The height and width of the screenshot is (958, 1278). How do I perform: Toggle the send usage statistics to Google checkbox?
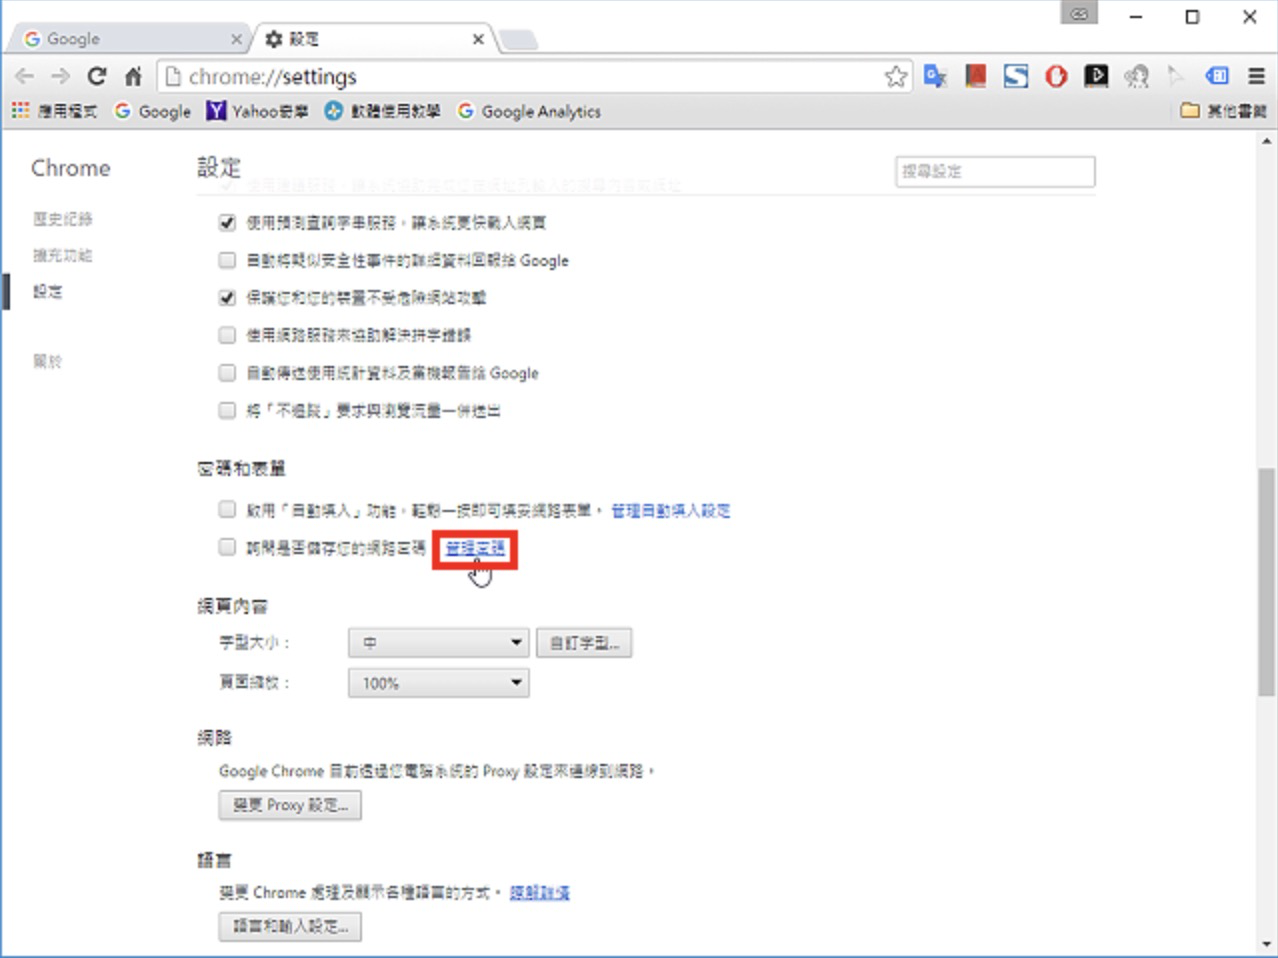coord(227,373)
